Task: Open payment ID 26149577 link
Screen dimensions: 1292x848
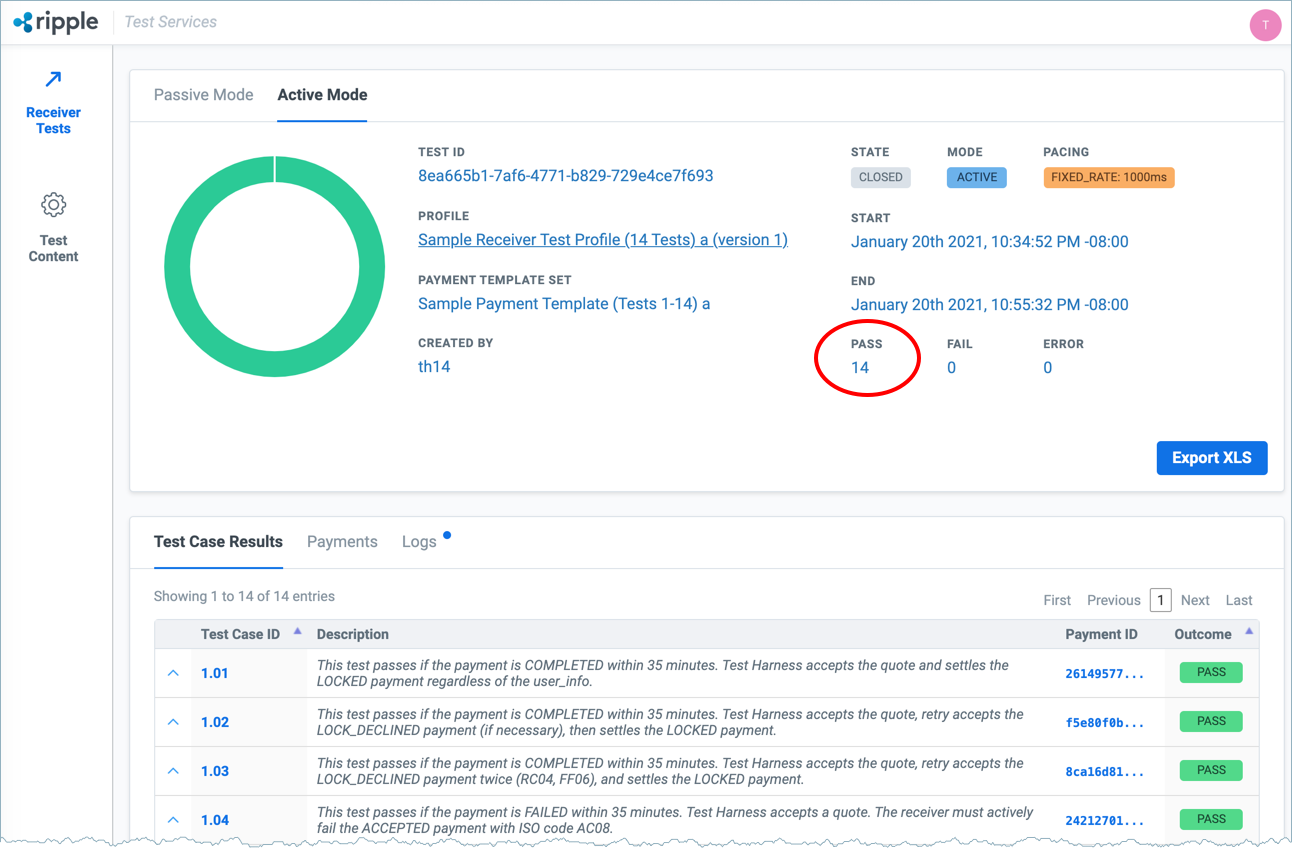Action: click(x=1104, y=674)
